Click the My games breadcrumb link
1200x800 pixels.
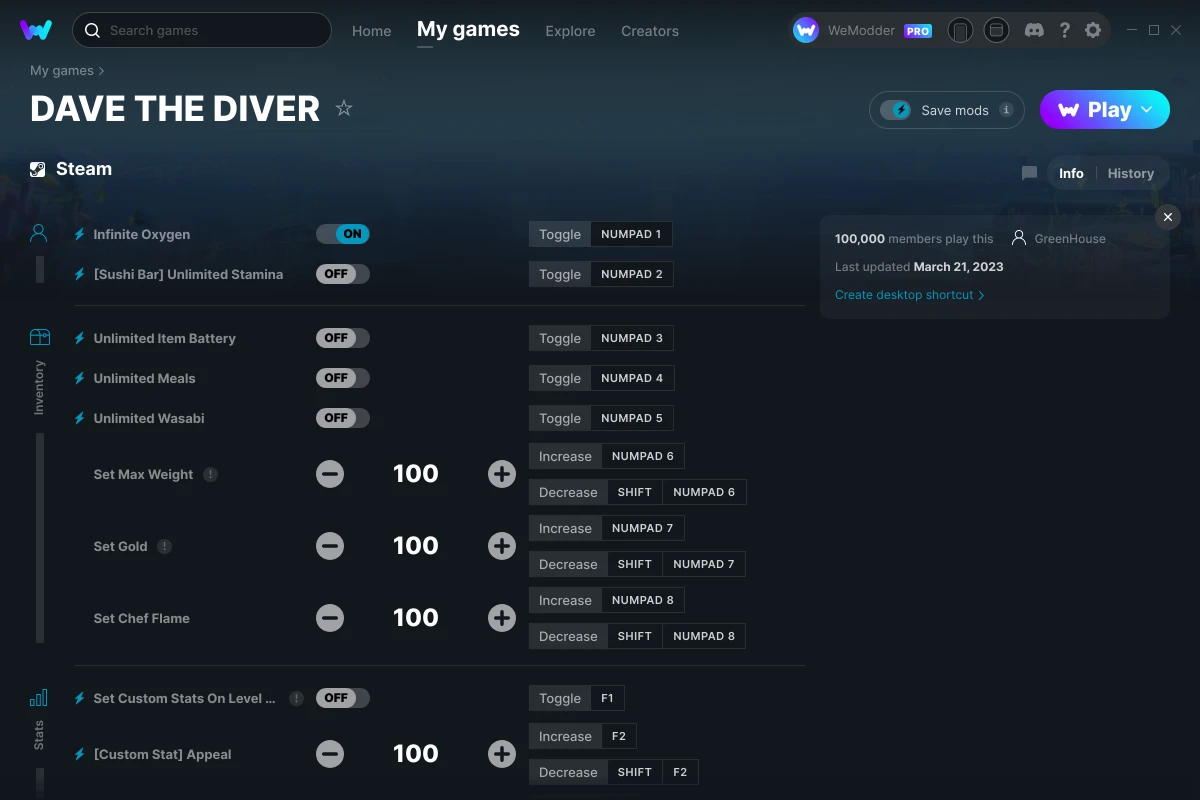62,71
